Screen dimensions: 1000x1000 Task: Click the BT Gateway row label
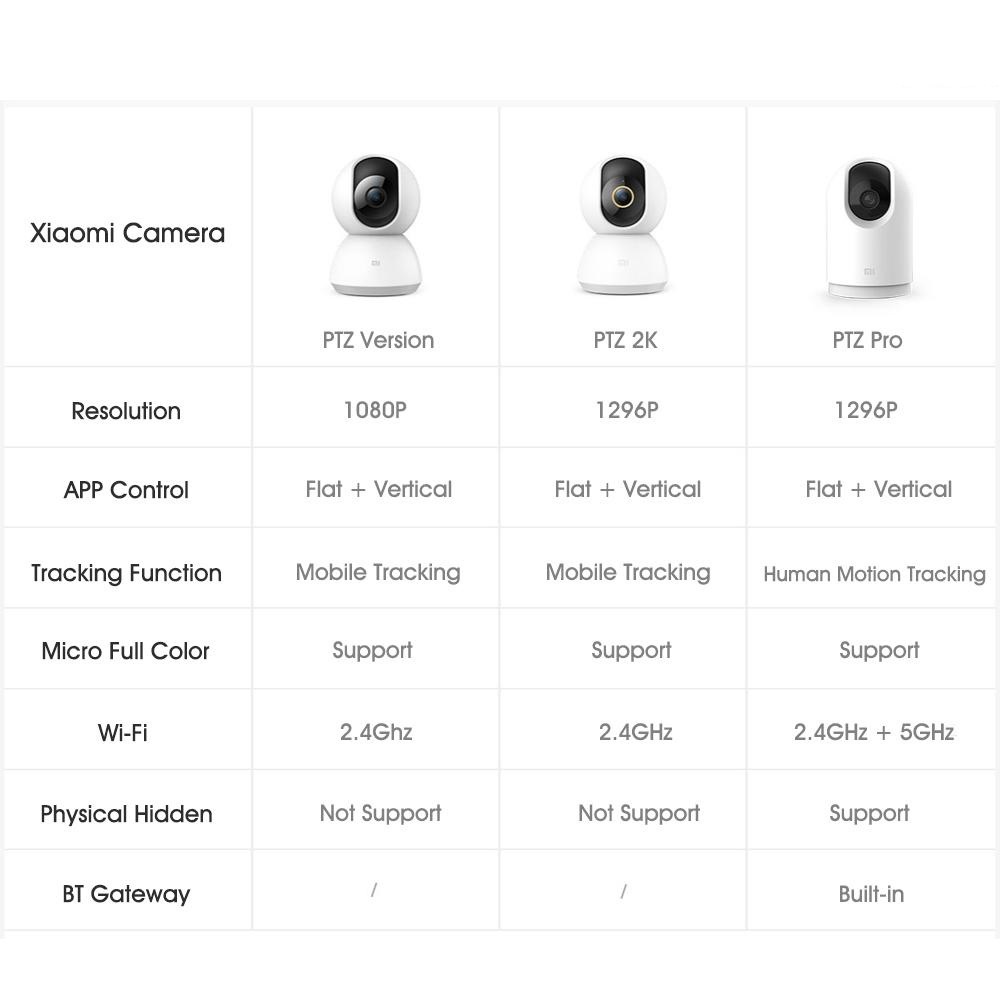coord(126,894)
